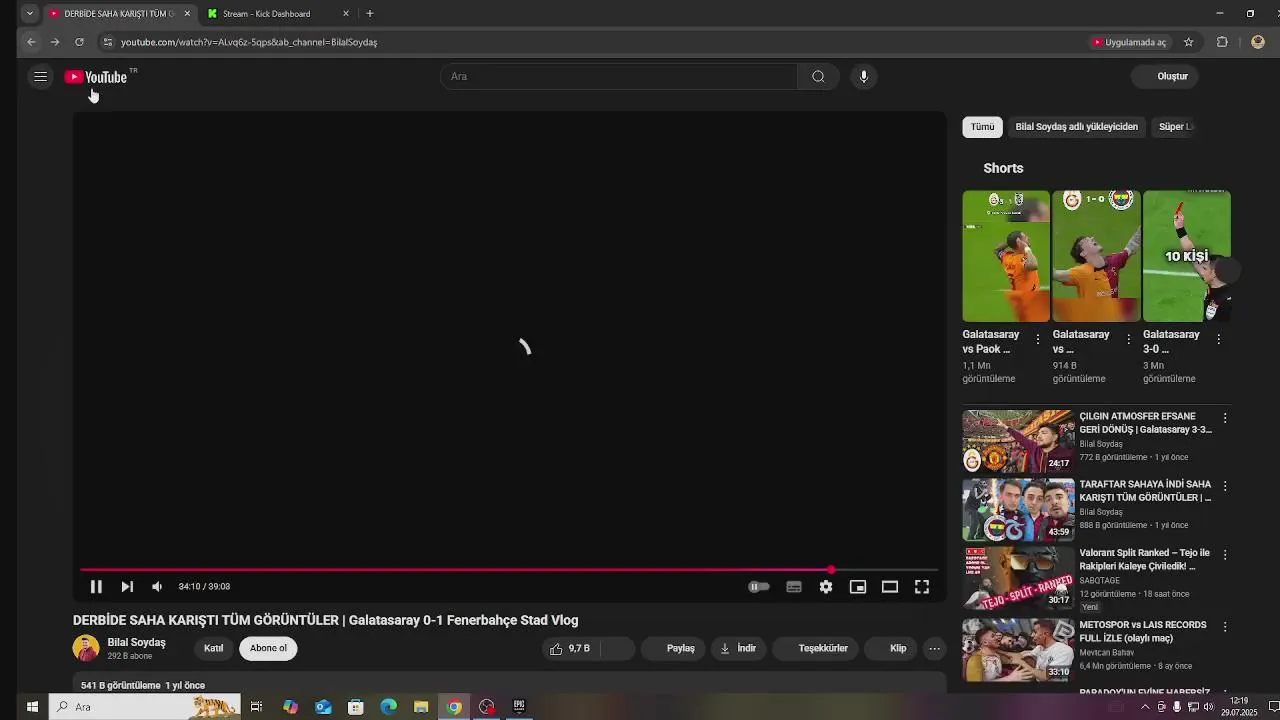The height and width of the screenshot is (720, 1280).
Task: Create a clip with Klip button
Action: (x=891, y=648)
